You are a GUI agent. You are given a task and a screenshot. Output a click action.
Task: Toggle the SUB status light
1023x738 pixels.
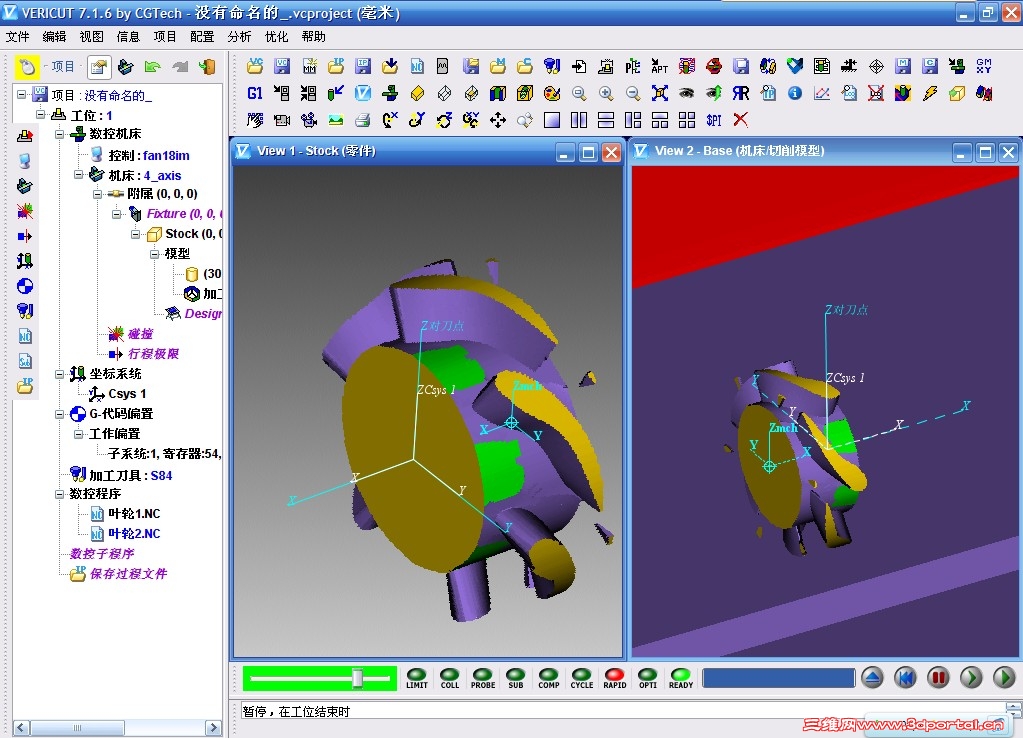tap(515, 677)
